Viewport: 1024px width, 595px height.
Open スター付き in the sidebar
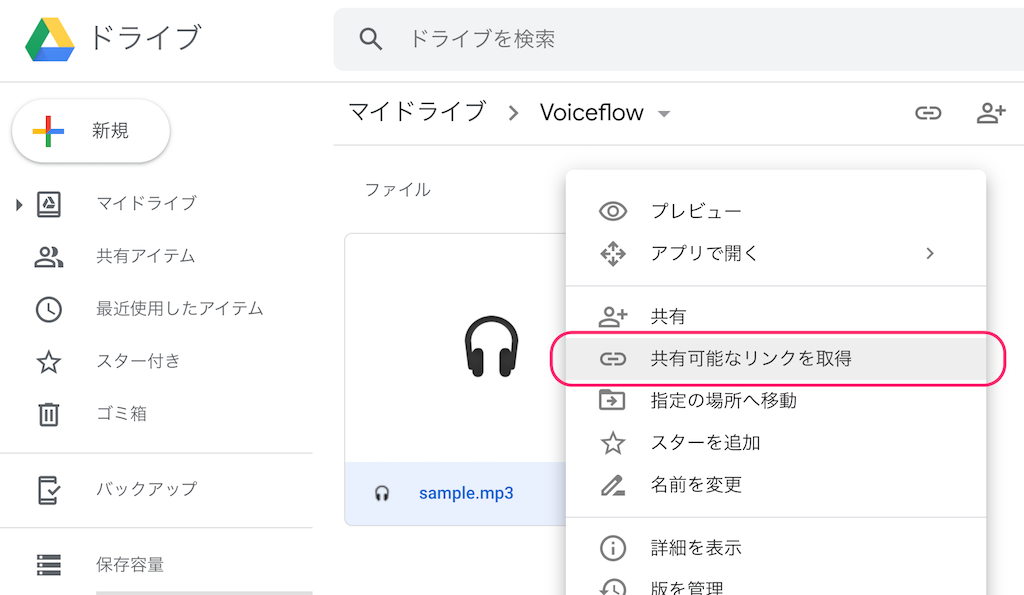[138, 361]
